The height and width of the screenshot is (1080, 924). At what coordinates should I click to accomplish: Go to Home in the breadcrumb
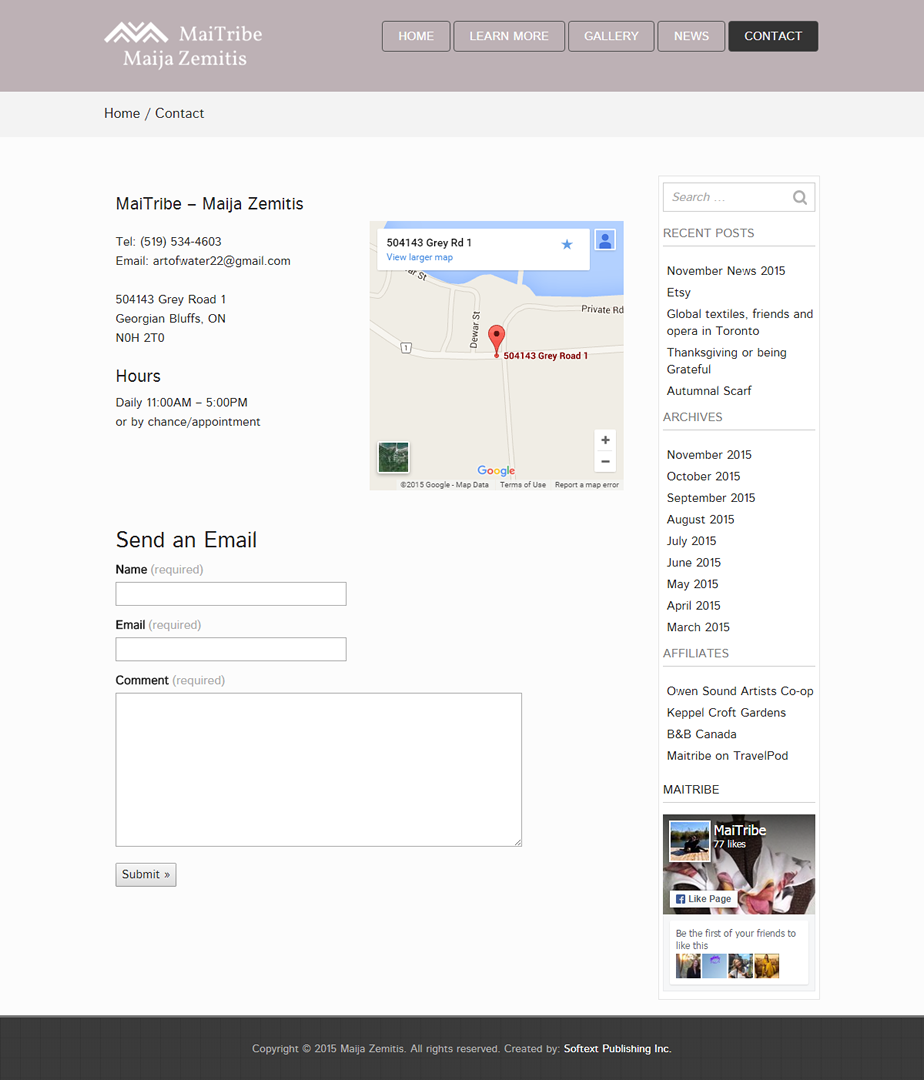coord(122,114)
